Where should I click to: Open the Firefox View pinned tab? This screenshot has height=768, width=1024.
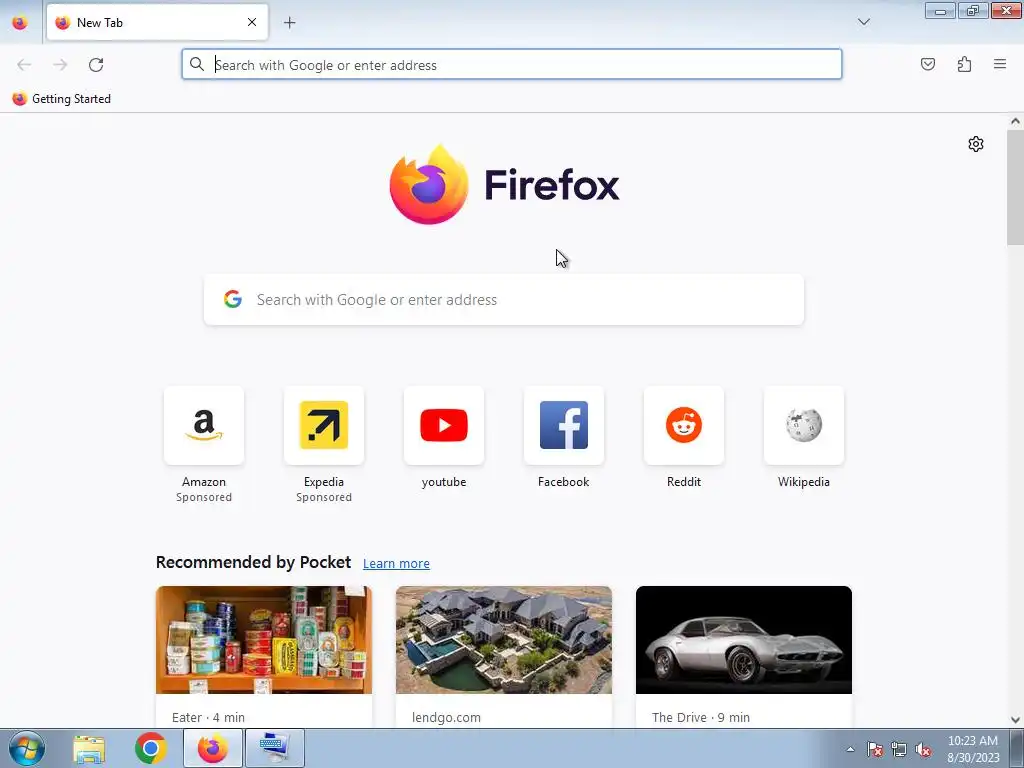(x=20, y=23)
